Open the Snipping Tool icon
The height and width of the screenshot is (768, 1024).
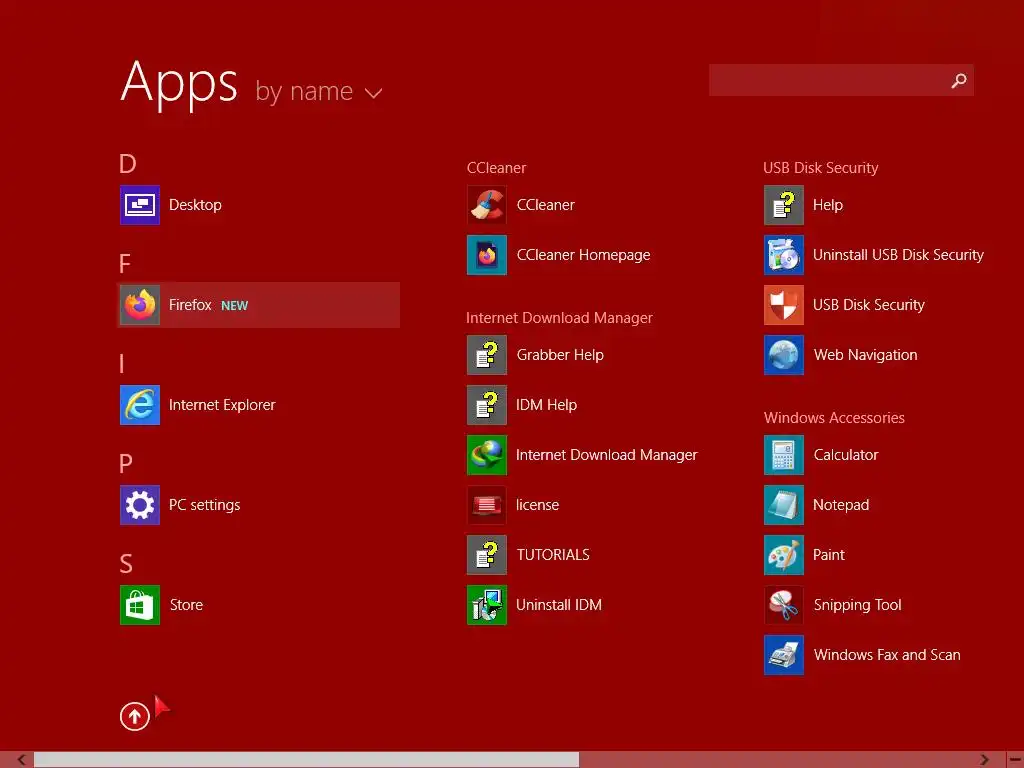[784, 605]
